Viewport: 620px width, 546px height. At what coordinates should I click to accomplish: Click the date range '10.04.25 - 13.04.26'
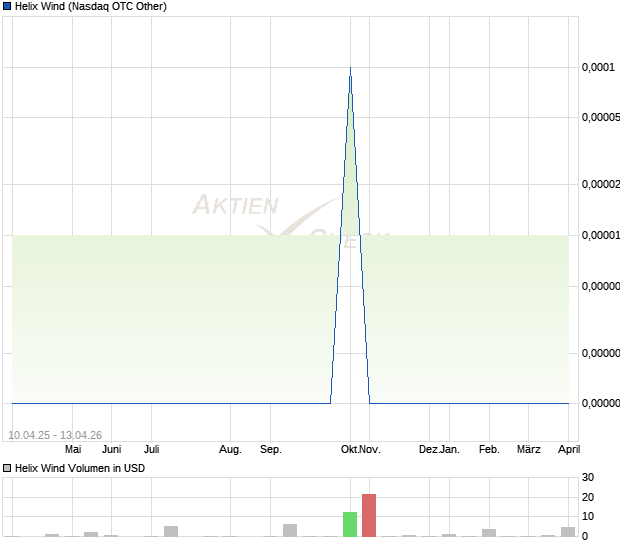(x=55, y=435)
